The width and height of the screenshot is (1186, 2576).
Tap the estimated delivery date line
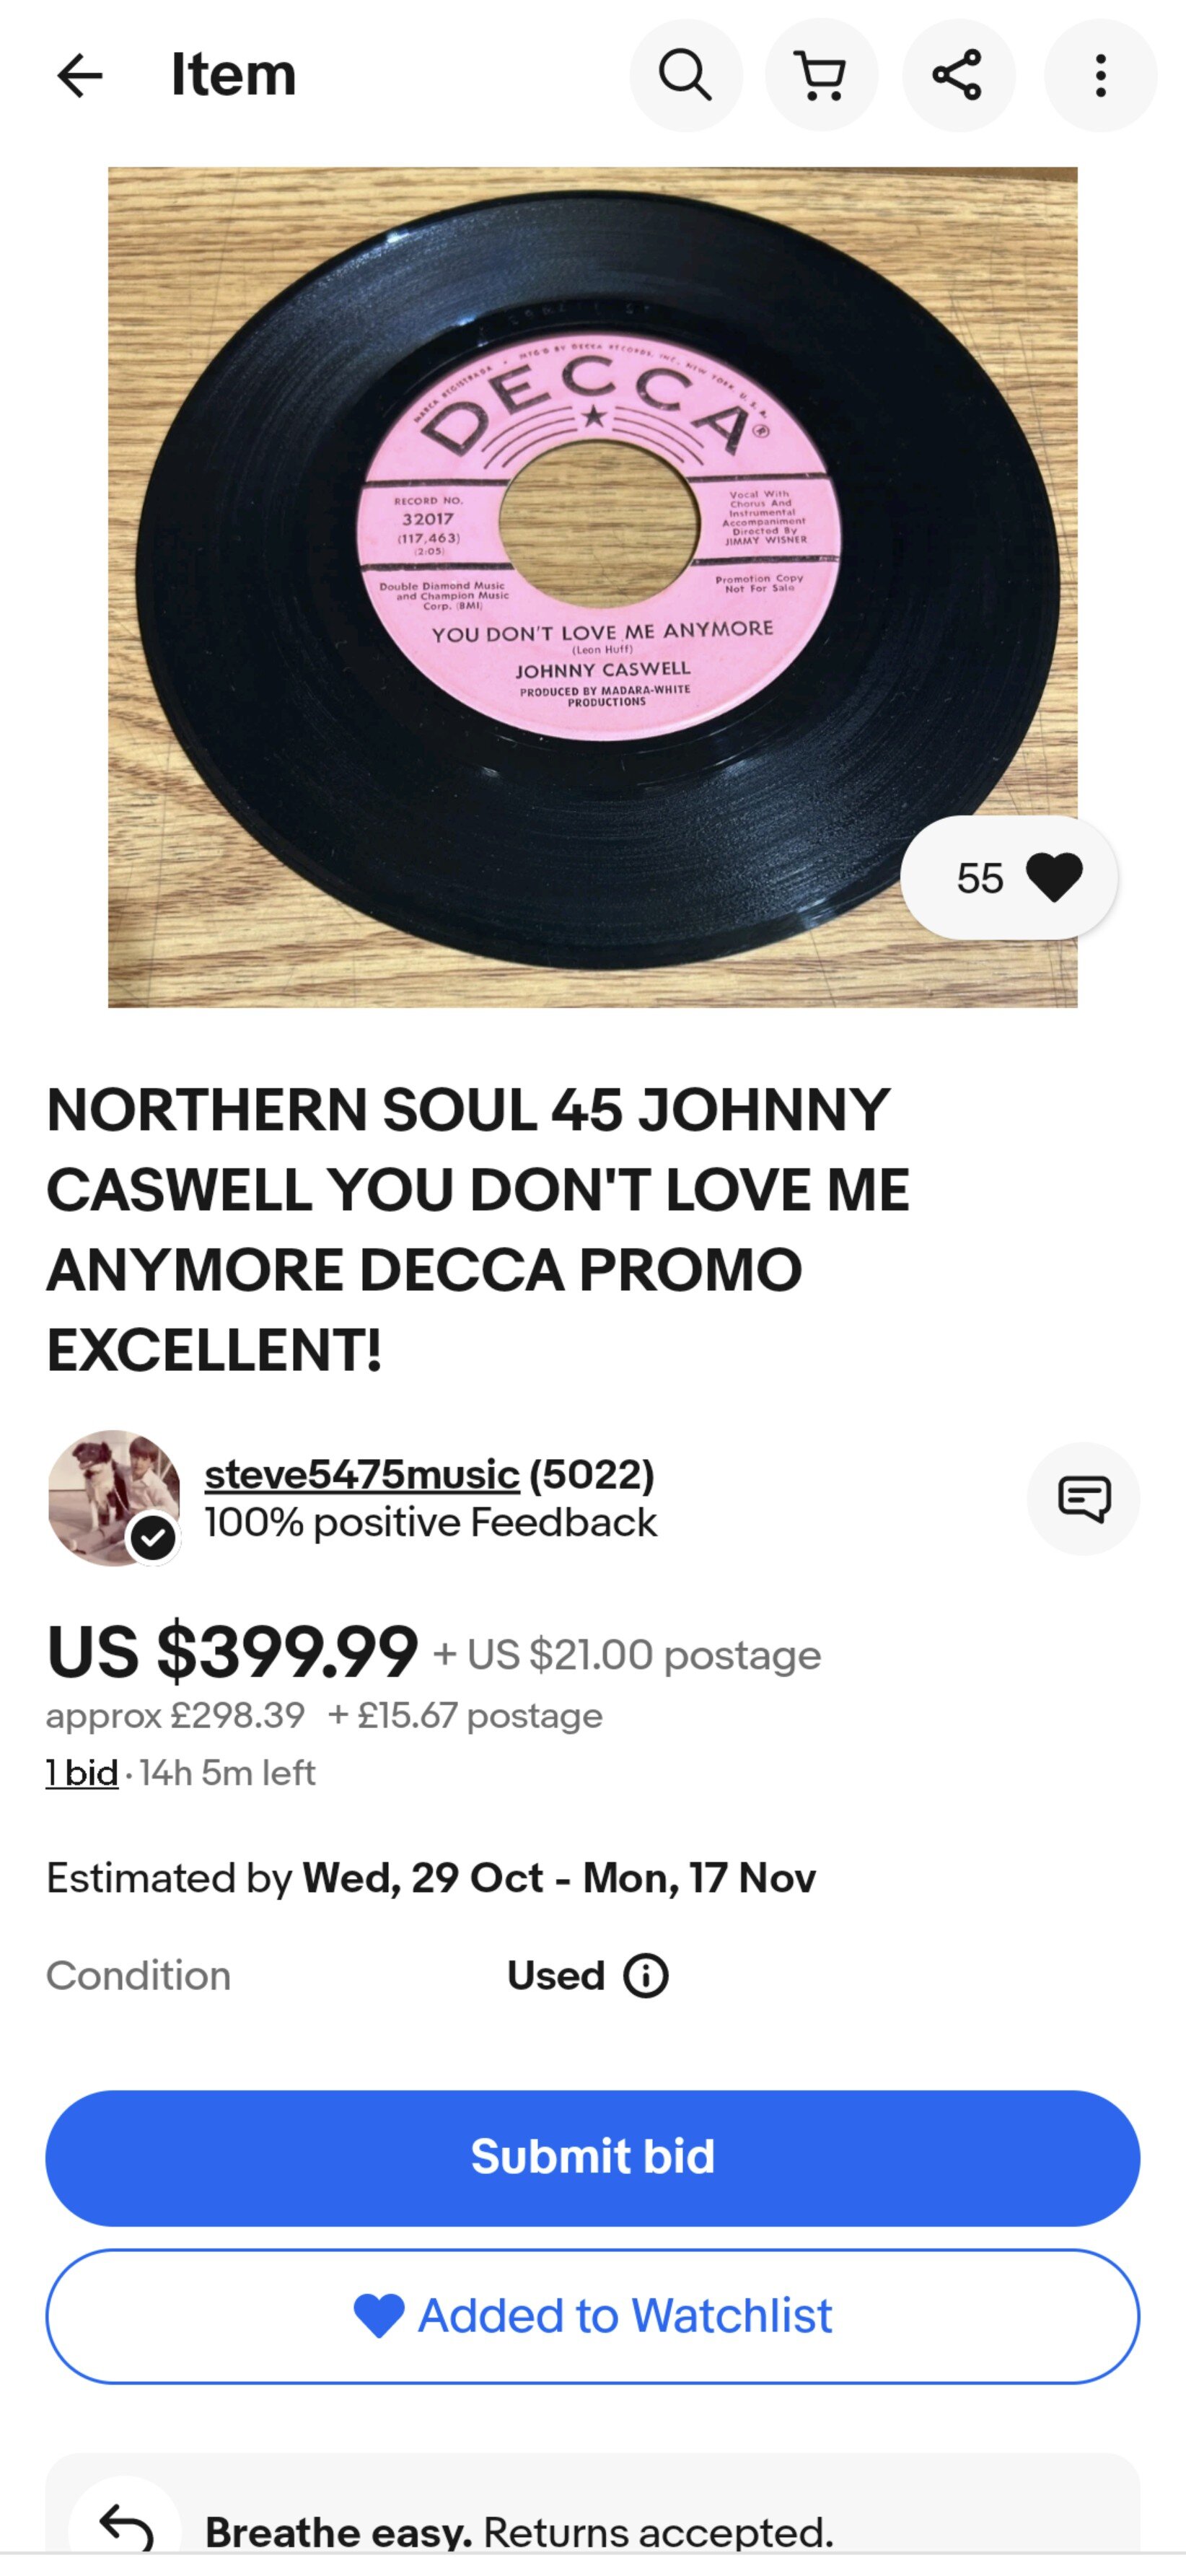point(430,1878)
